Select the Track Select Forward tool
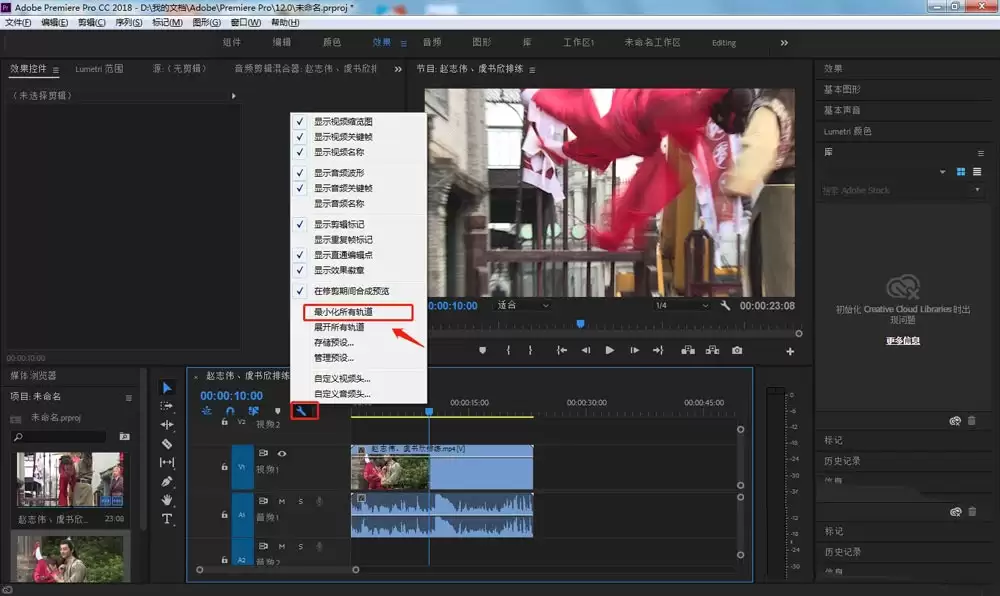The height and width of the screenshot is (596, 1000). tap(167, 406)
